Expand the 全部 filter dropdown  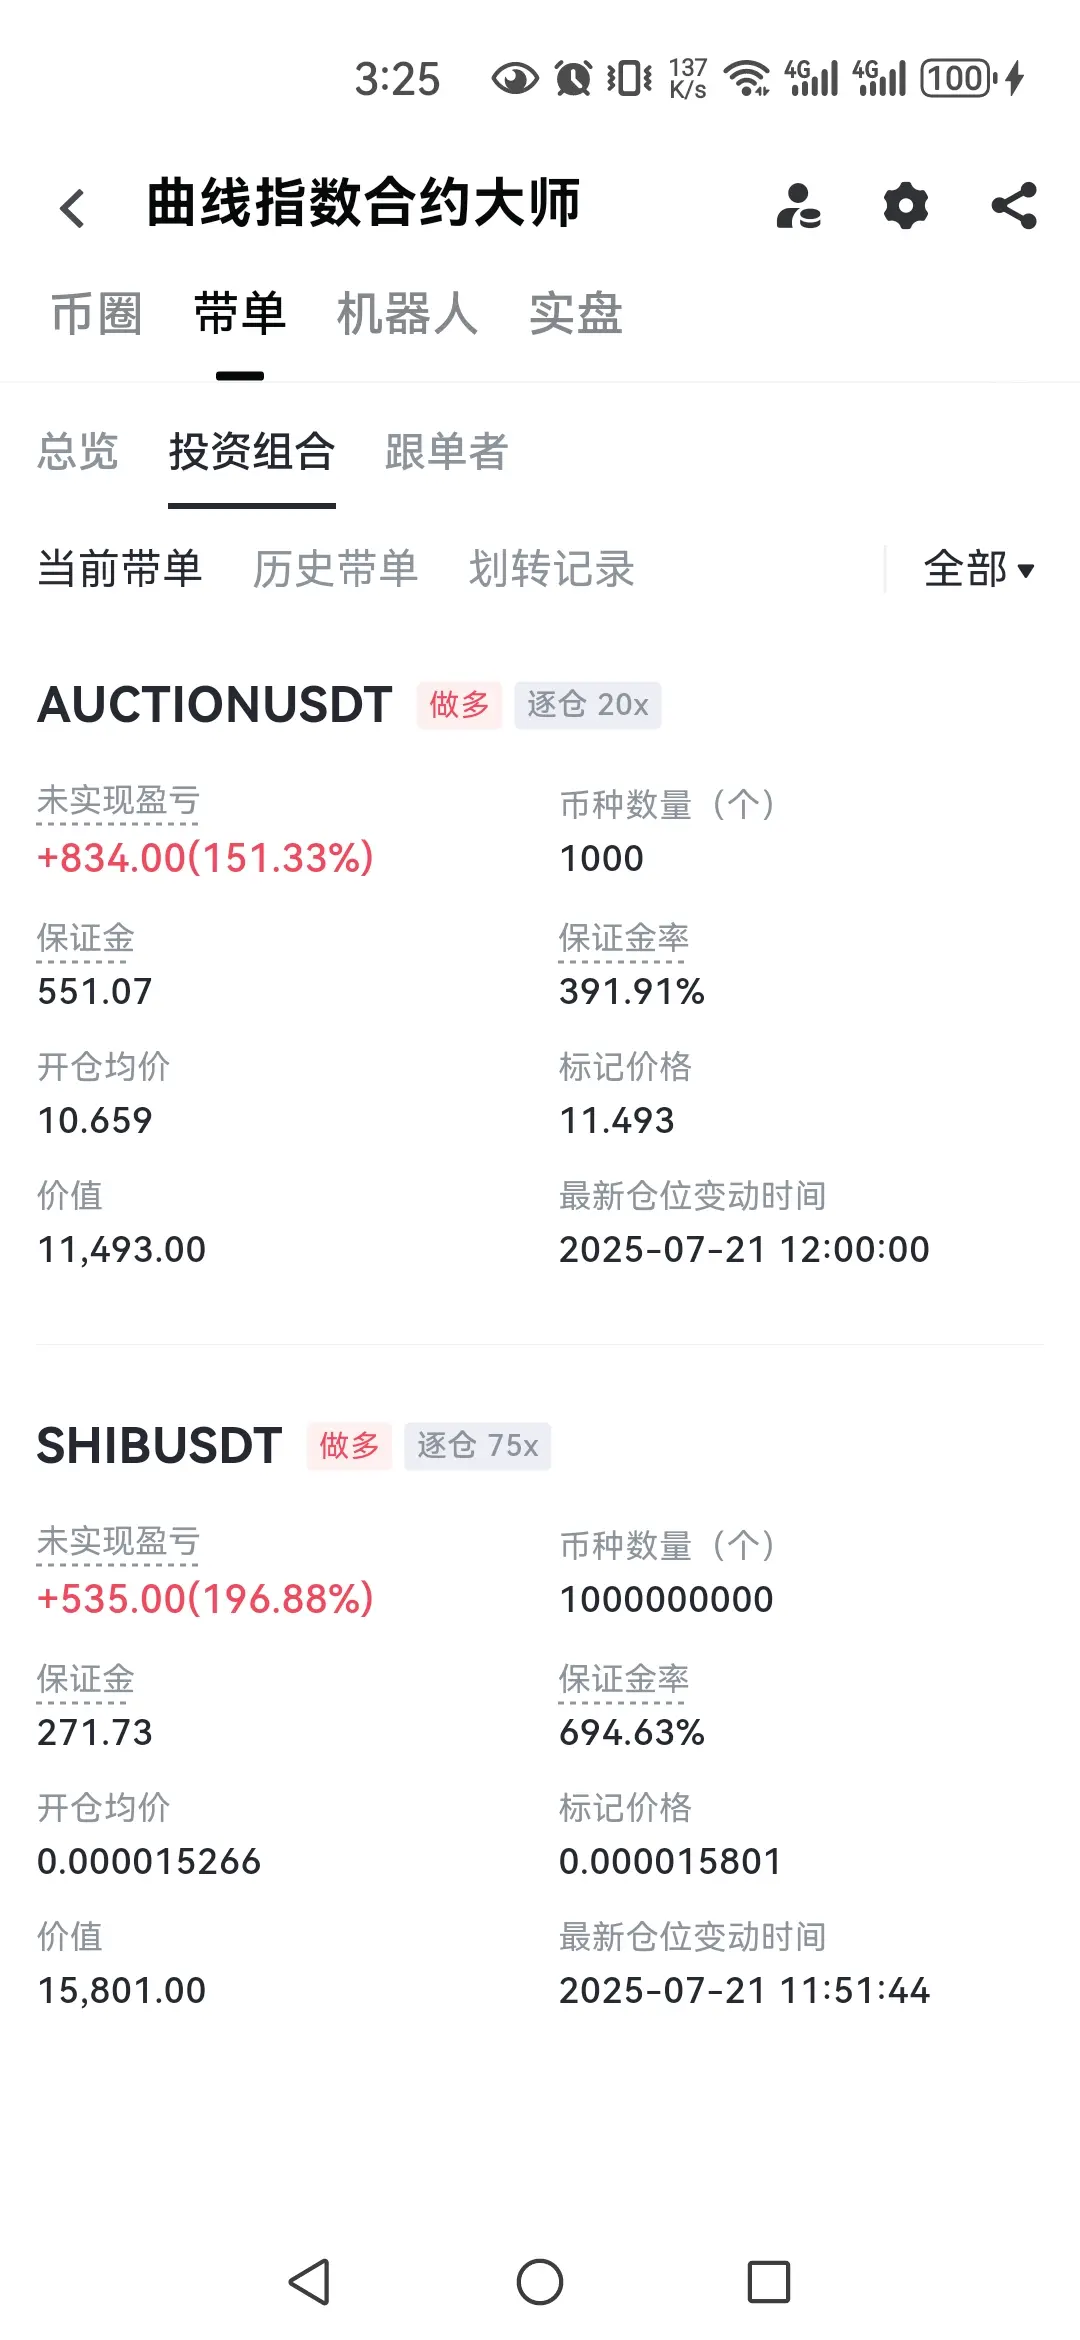tap(979, 569)
